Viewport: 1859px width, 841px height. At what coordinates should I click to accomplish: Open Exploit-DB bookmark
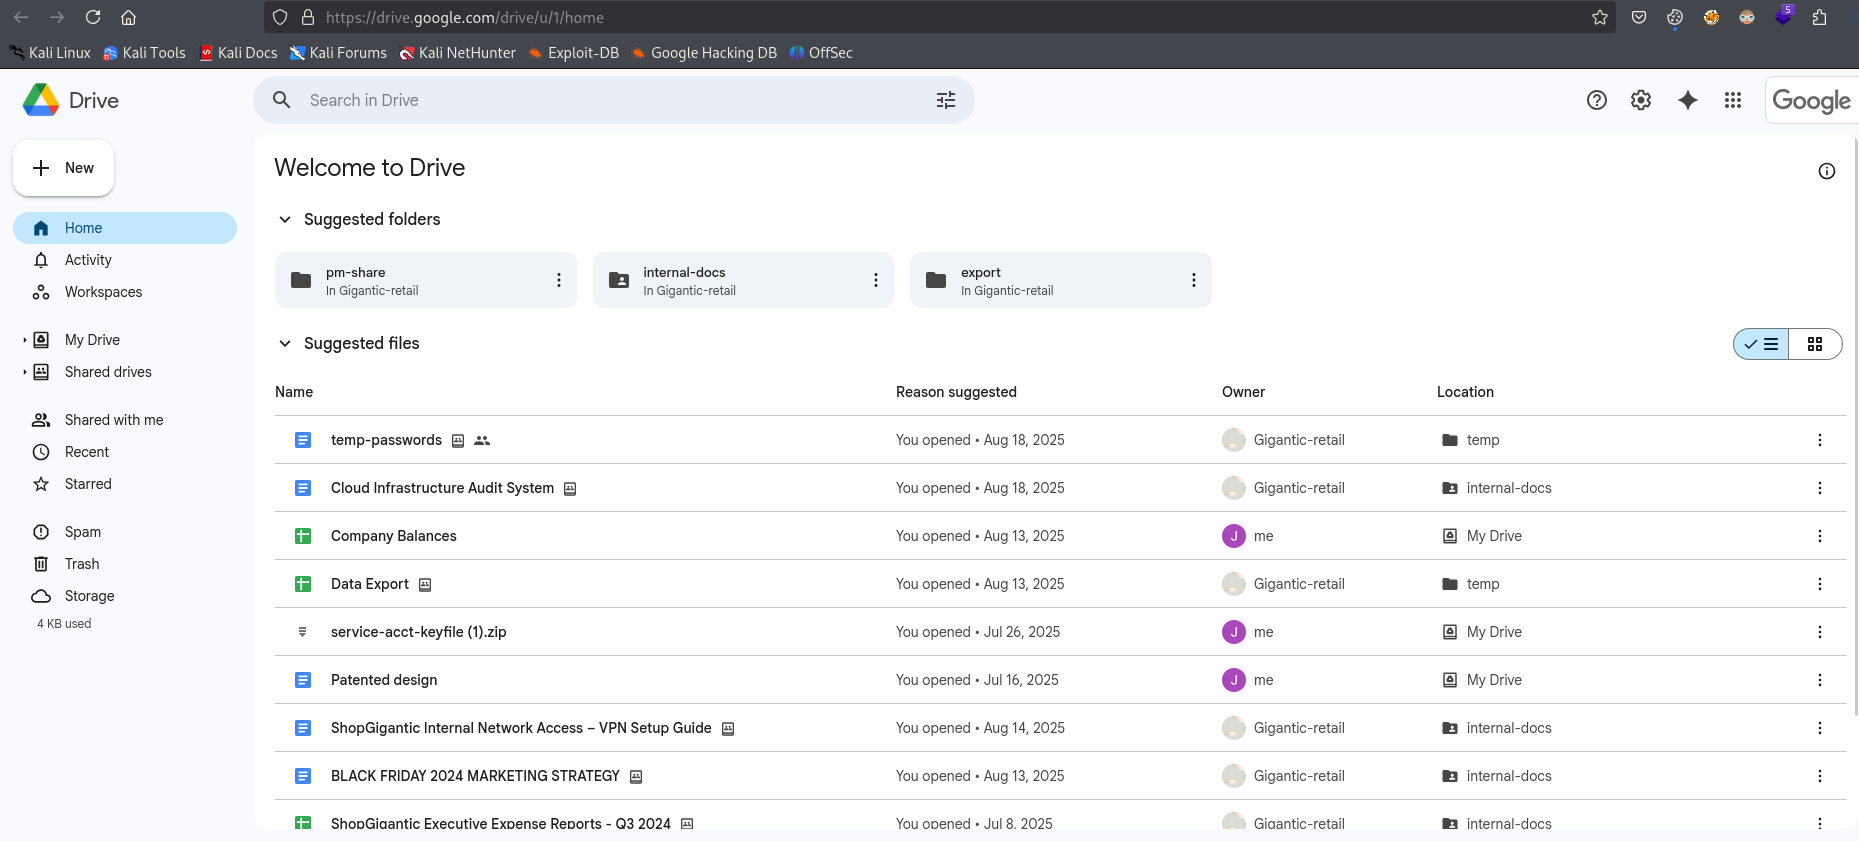point(574,53)
